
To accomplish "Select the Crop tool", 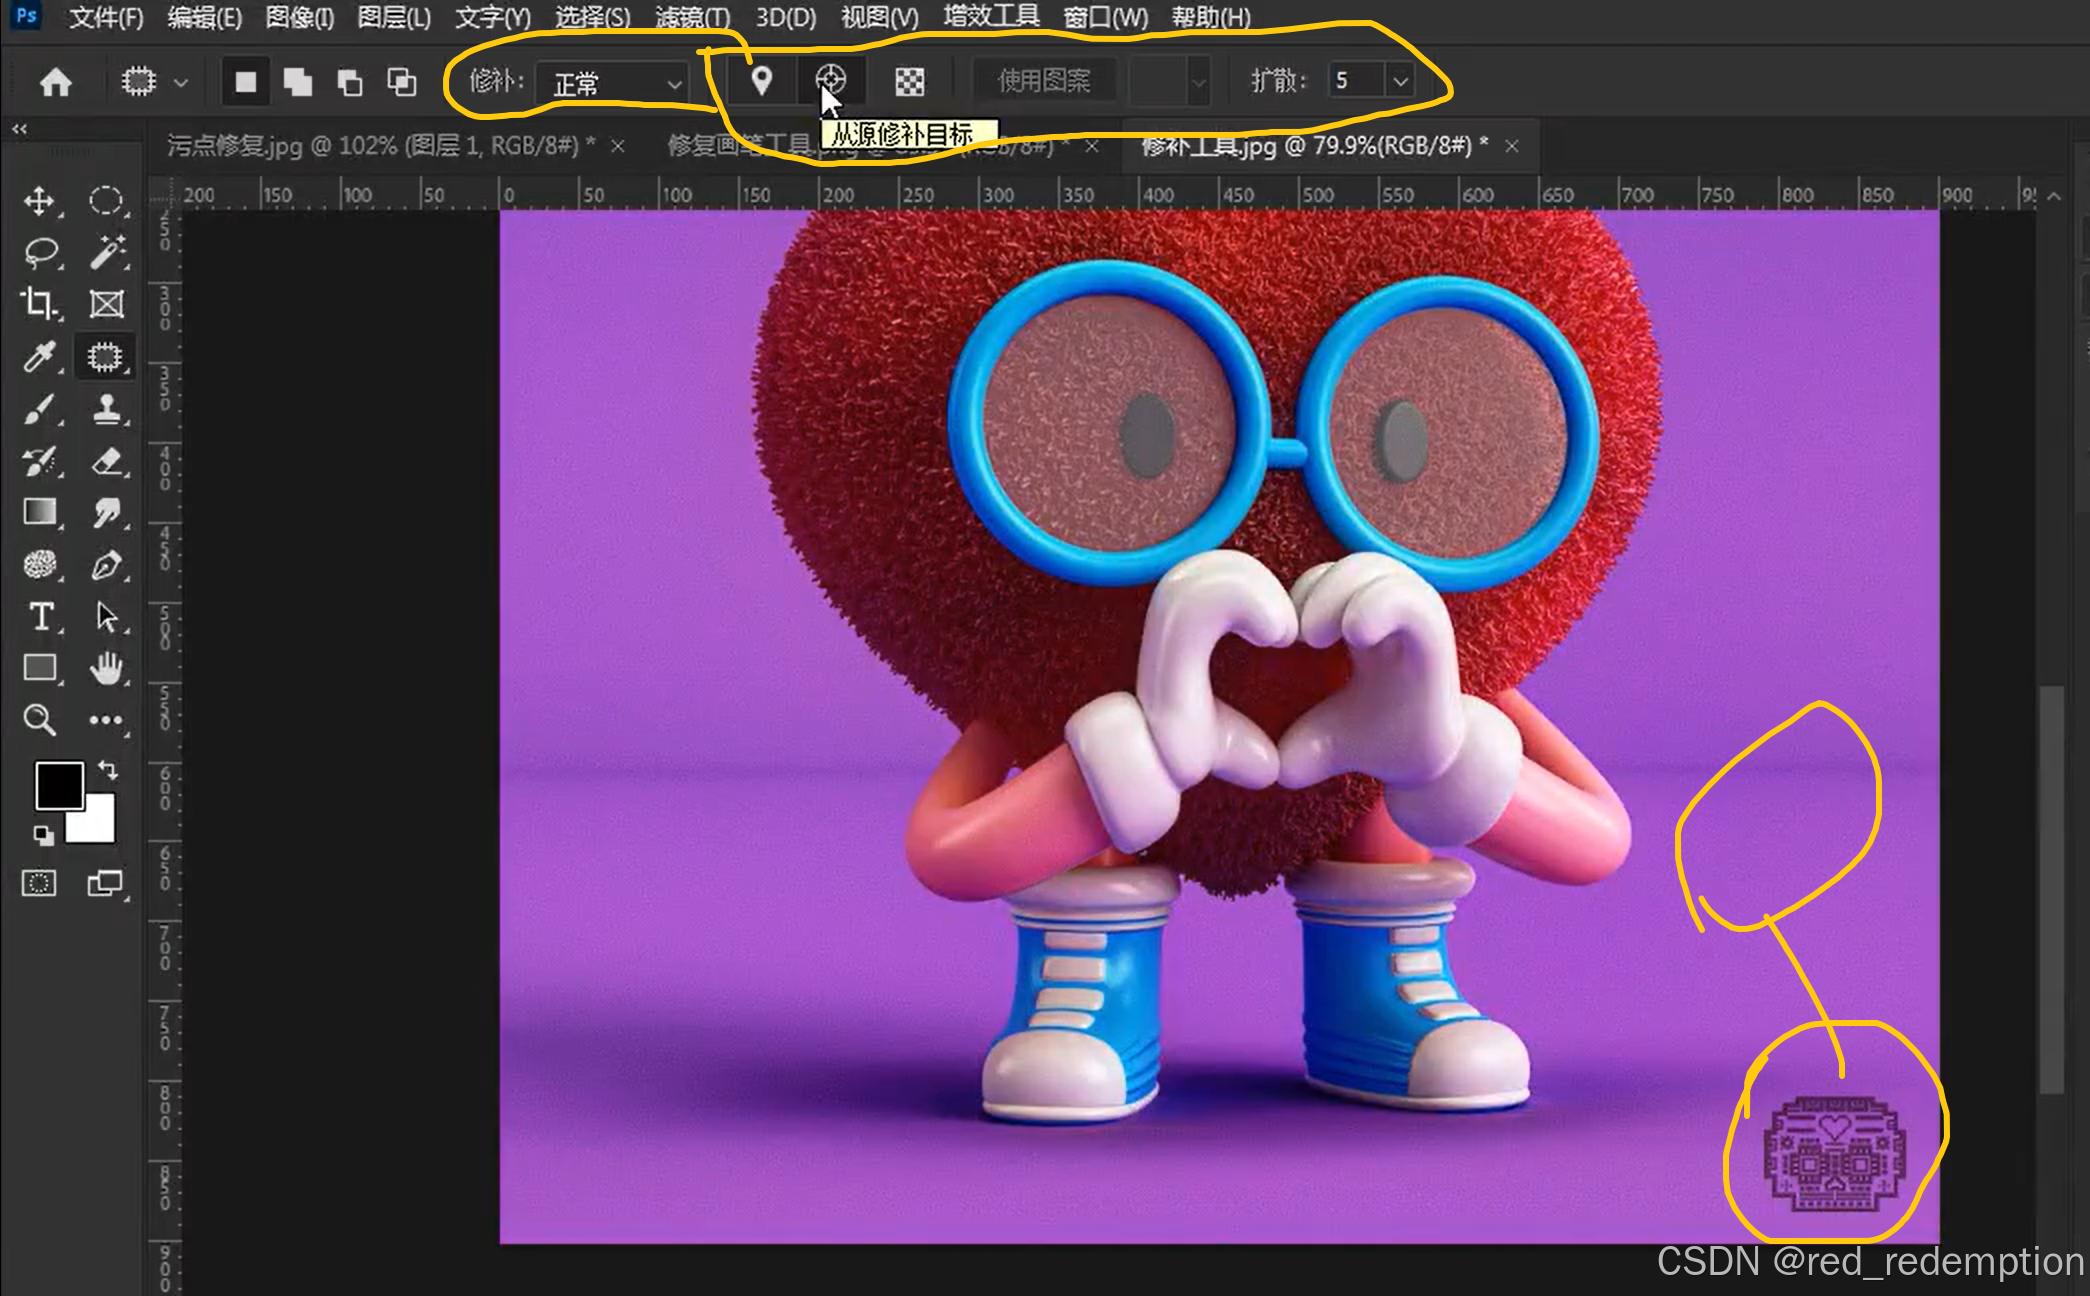I will click(39, 304).
